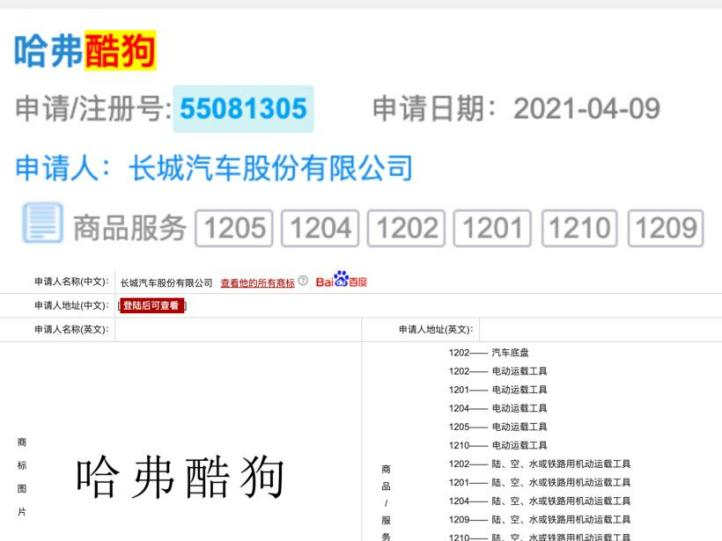This screenshot has height=541, width=722.
Task: Click the 1201—— 电动运载工具 row
Action: (498, 390)
